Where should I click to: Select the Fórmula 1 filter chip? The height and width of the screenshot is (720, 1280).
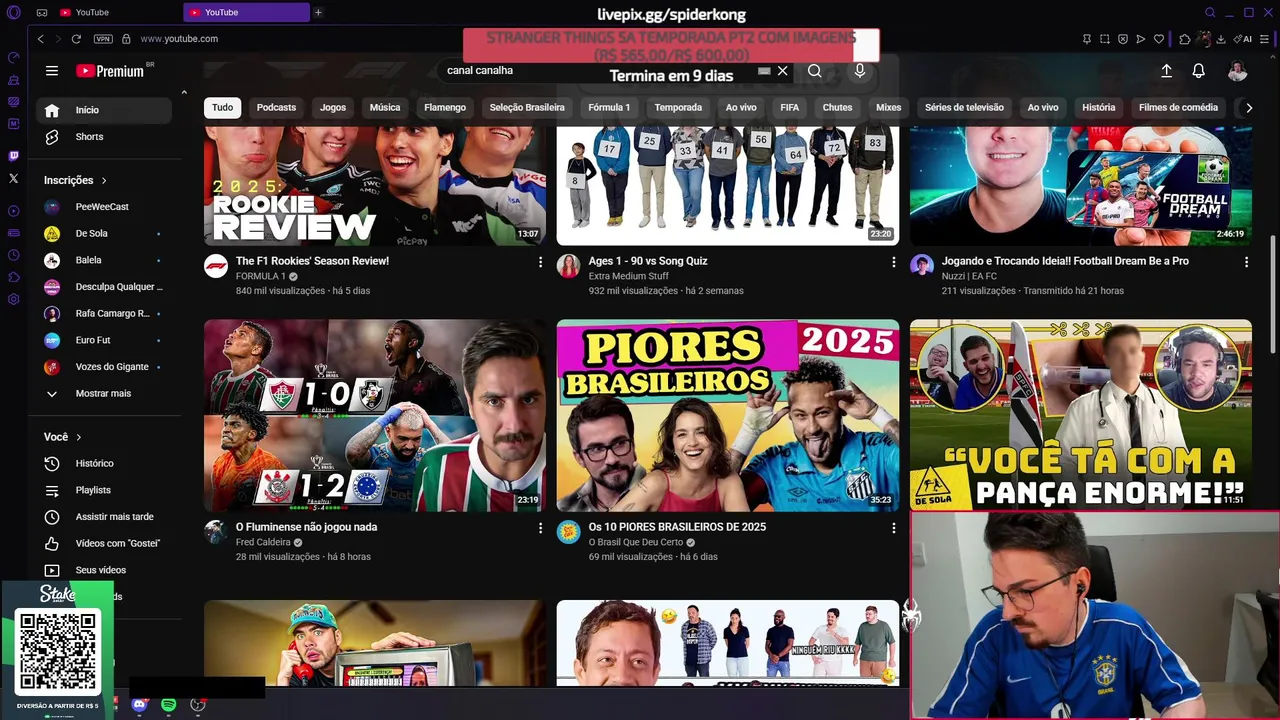click(609, 107)
